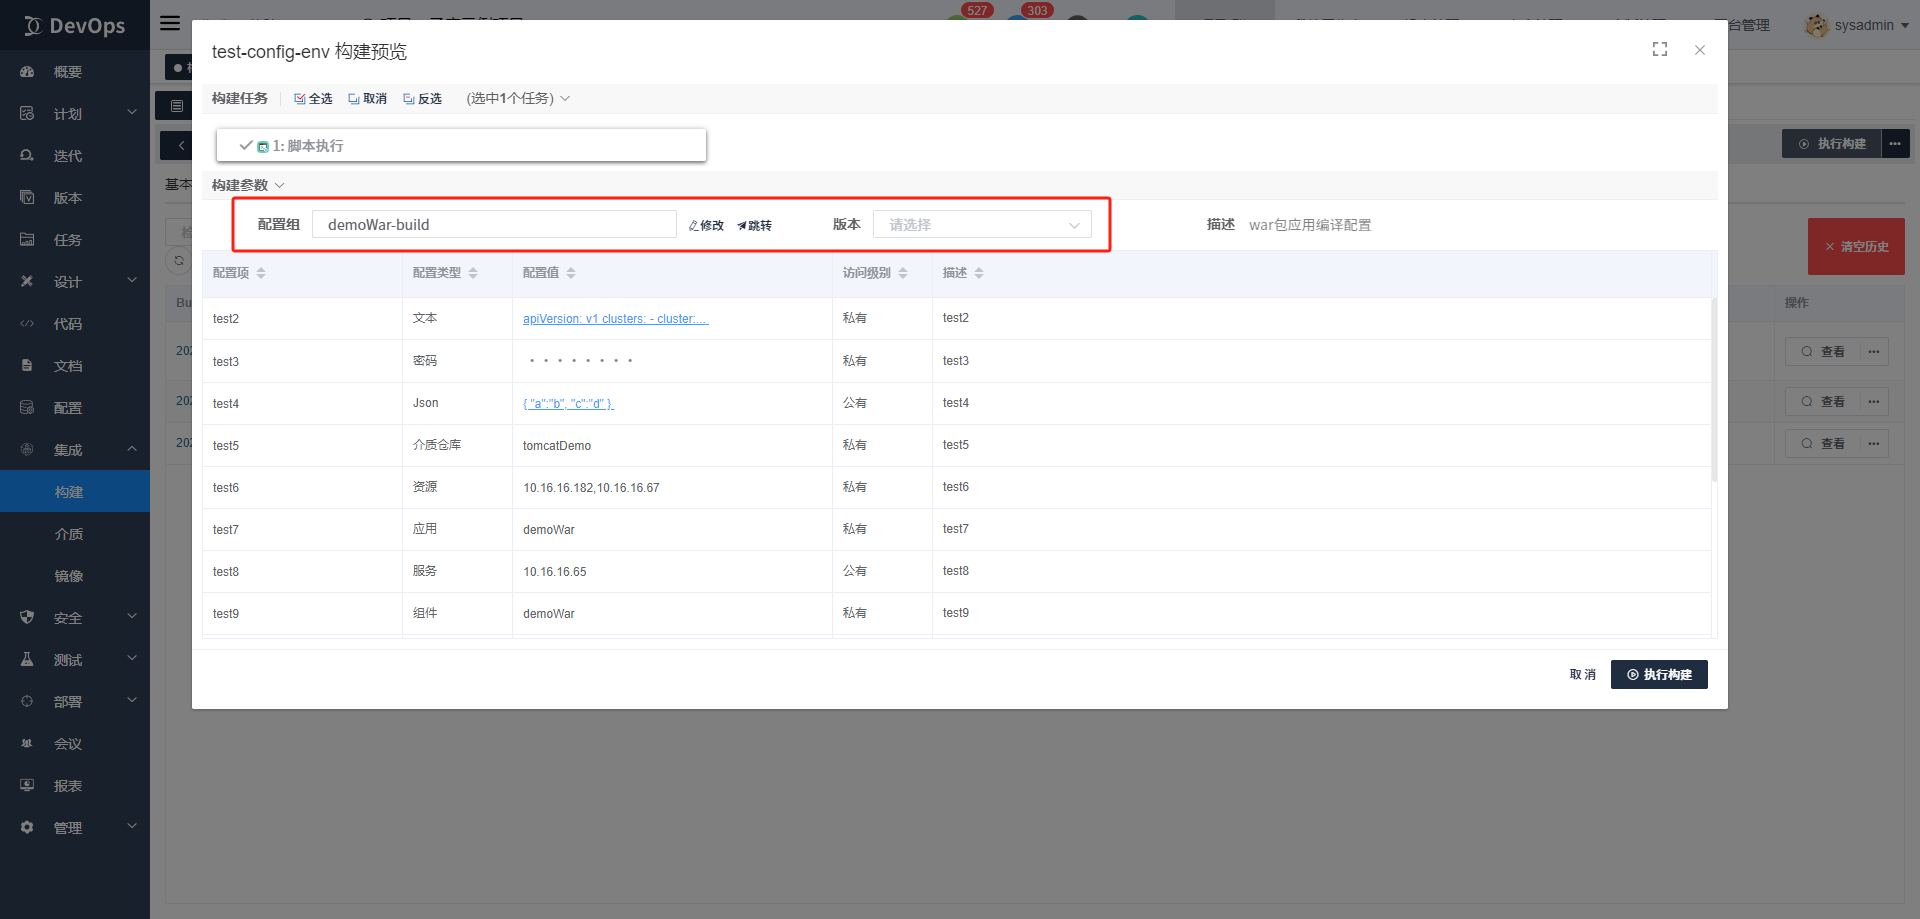Open the 概要 overview page in sidebar

(x=68, y=72)
